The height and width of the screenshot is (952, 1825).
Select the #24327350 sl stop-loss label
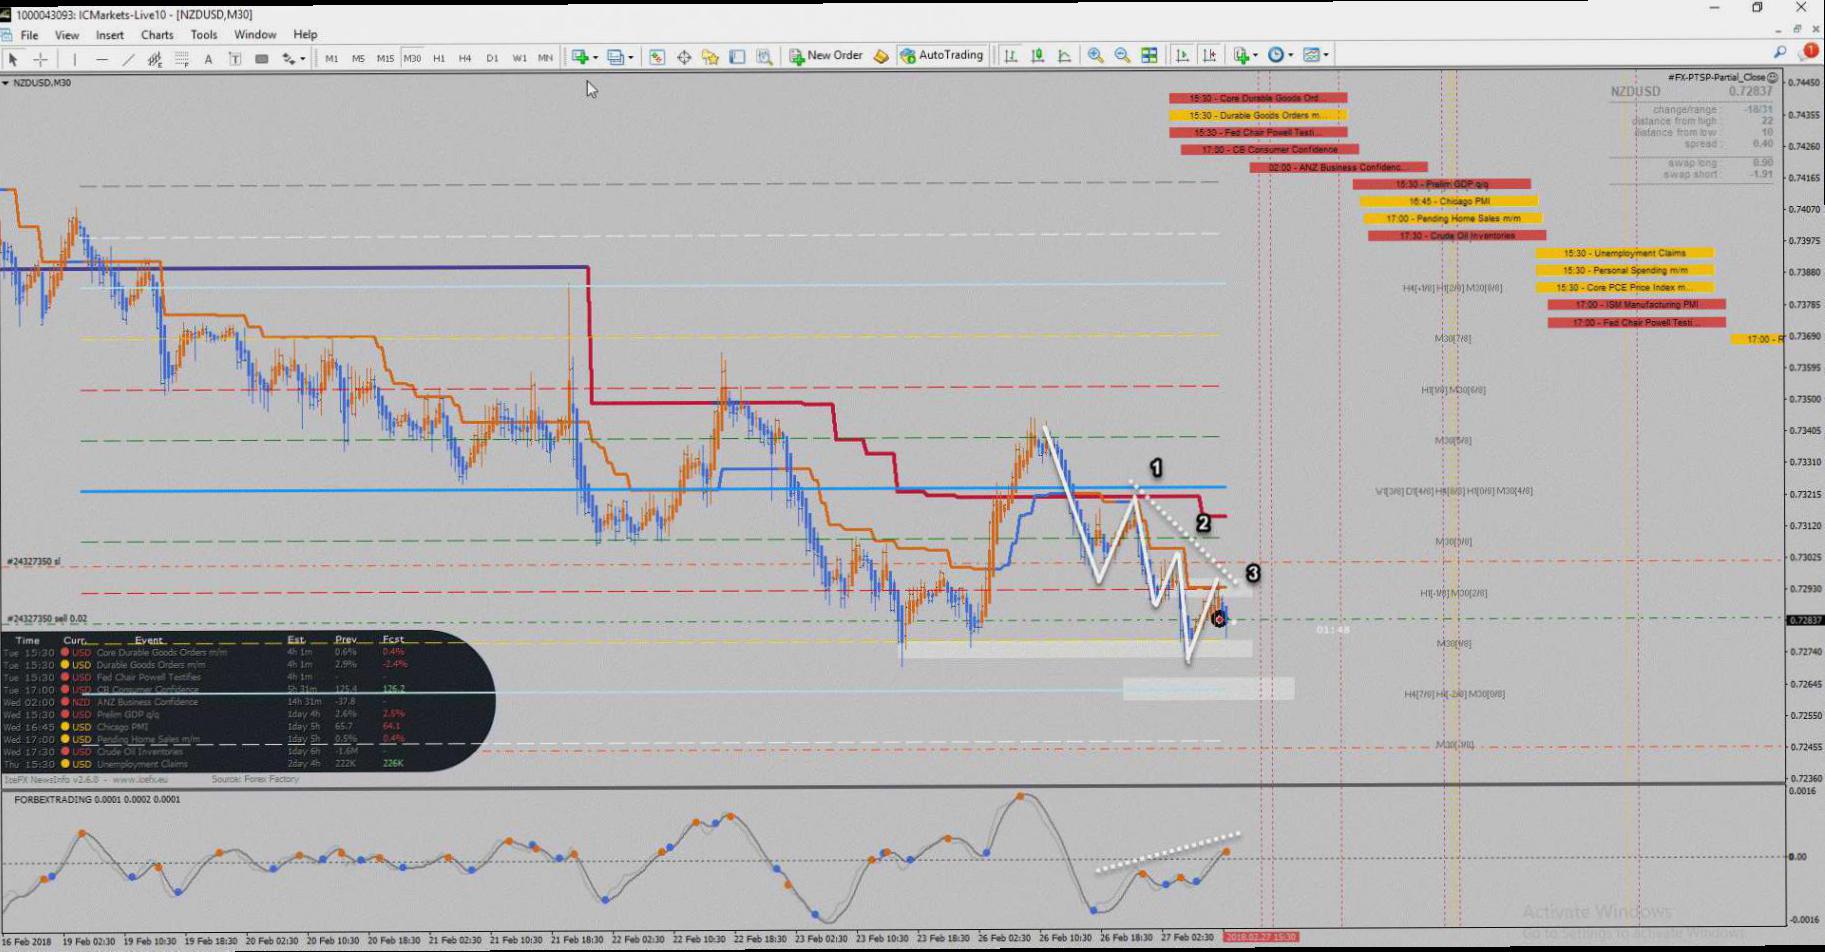tap(33, 562)
